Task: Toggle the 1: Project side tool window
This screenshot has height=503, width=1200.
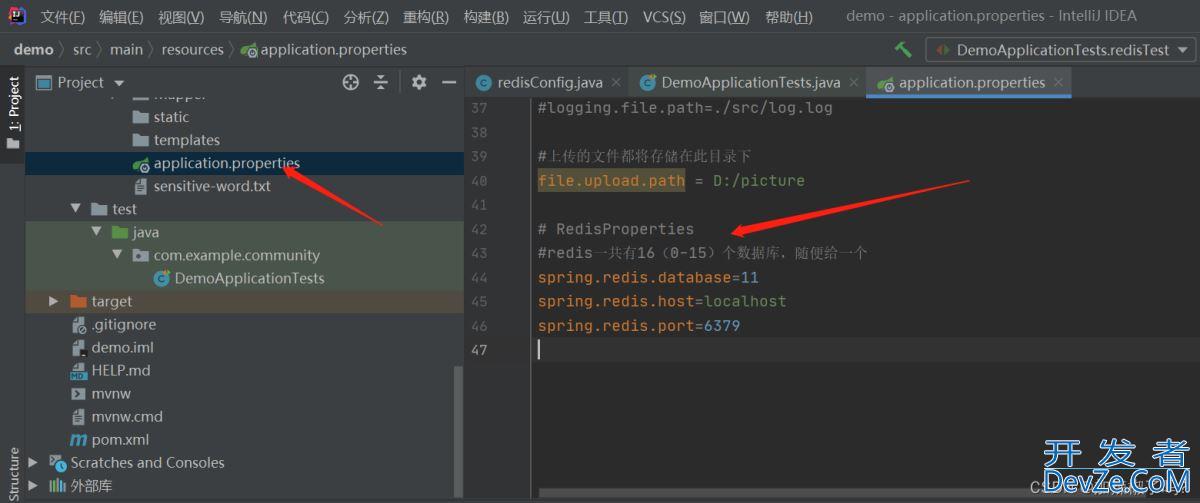Action: [x=13, y=112]
